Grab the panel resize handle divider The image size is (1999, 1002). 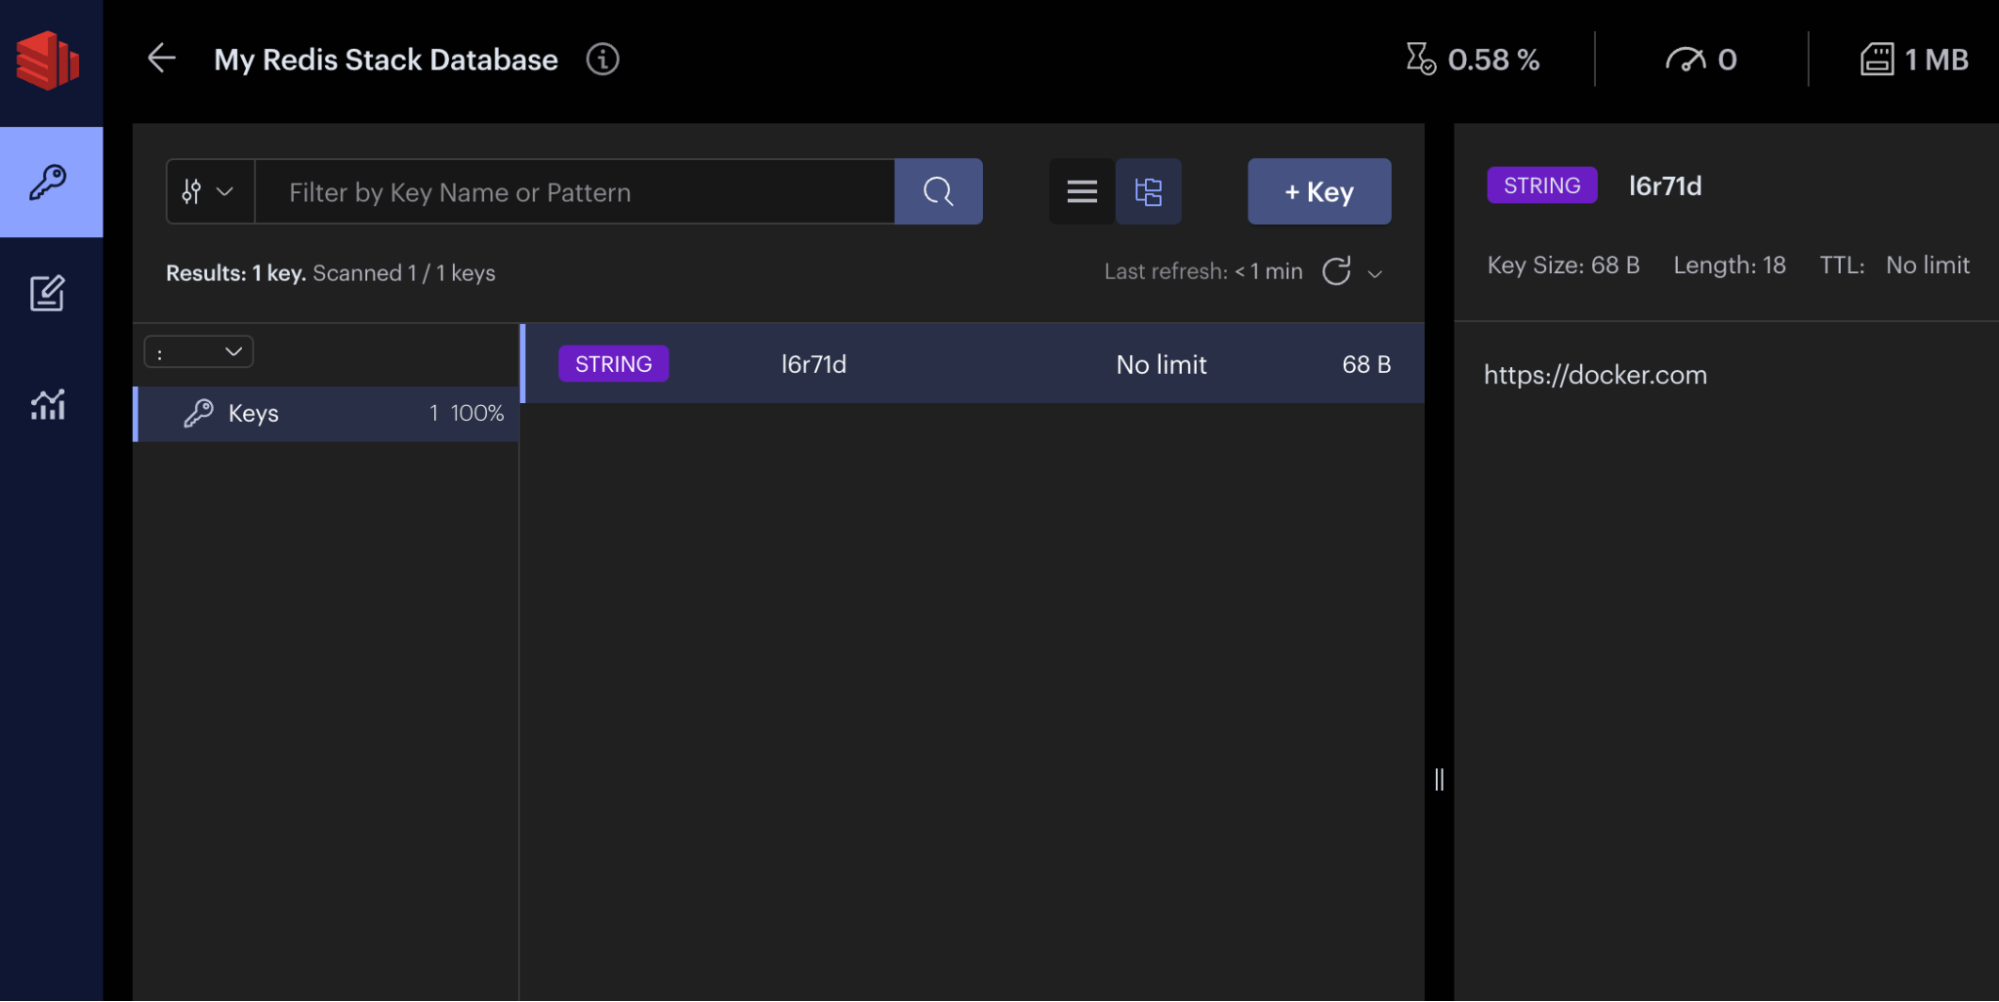pos(1439,779)
